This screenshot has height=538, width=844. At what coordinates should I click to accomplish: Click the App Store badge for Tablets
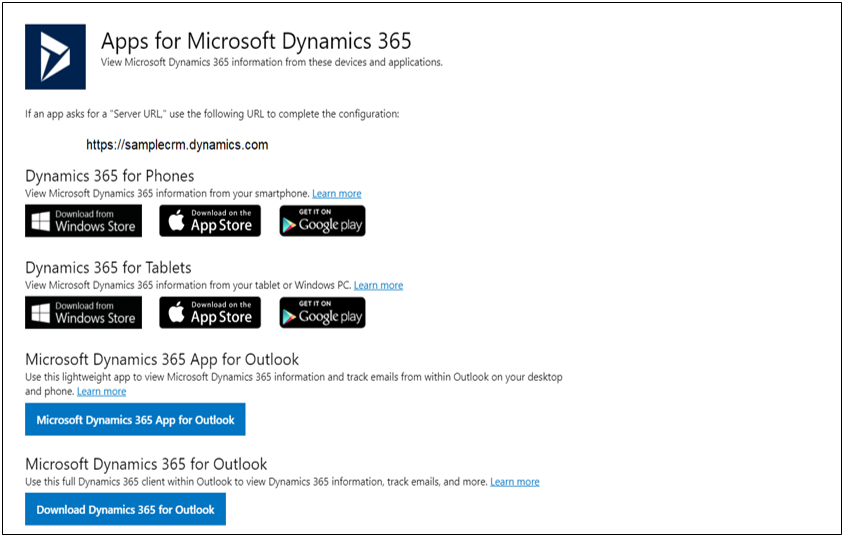pos(210,313)
